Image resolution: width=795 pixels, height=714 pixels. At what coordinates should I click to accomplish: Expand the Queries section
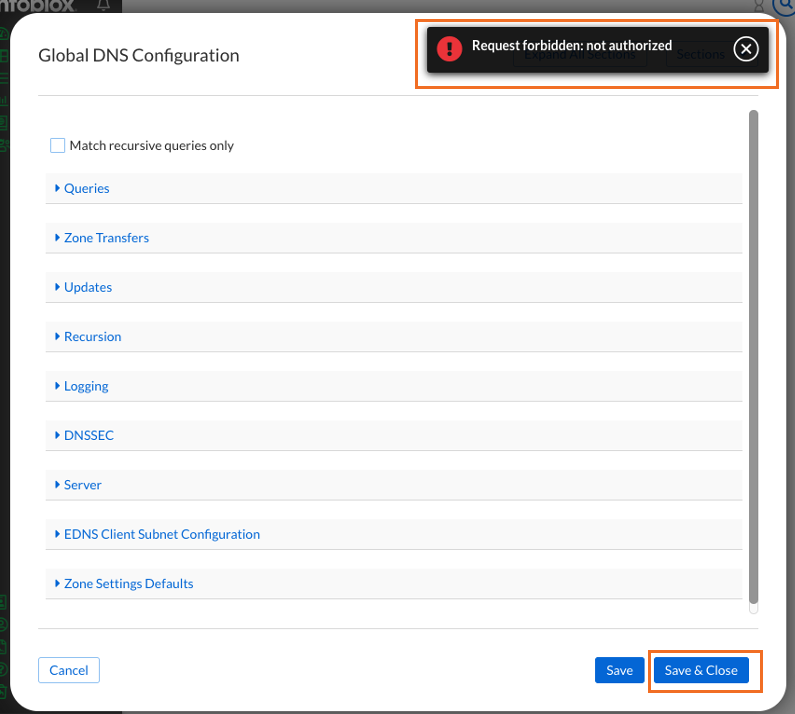click(x=86, y=188)
